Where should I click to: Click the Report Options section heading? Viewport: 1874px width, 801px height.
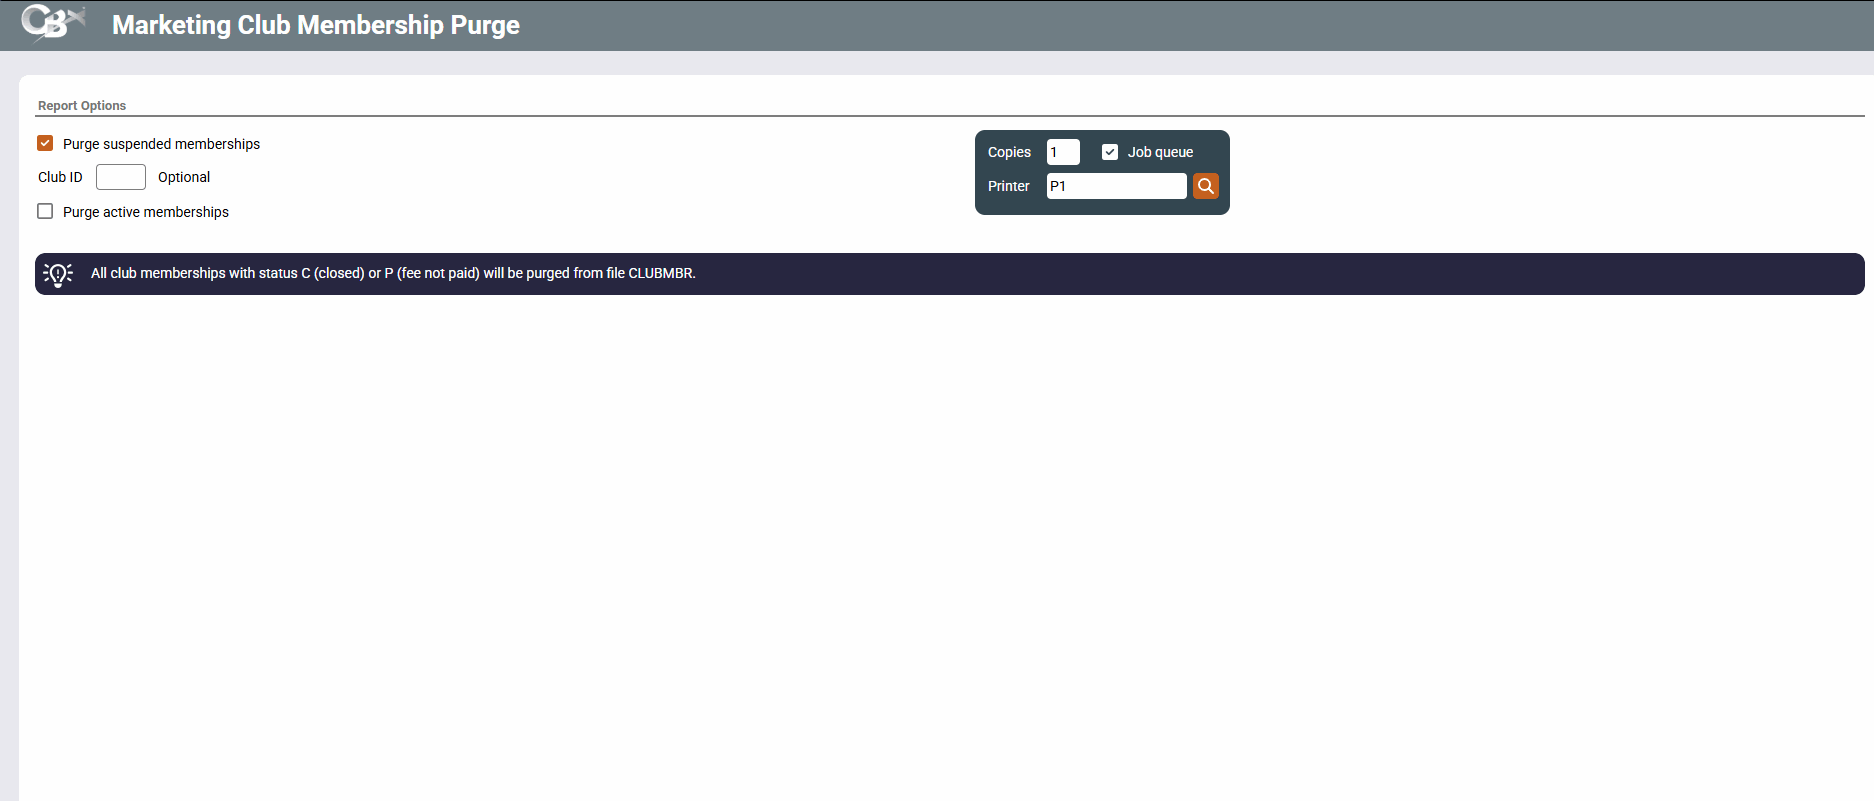pyautogui.click(x=82, y=106)
